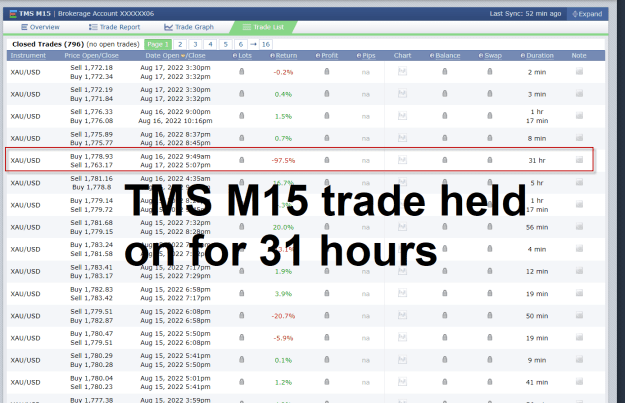
Task: Open note icon for the 41 min trade
Action: click(580, 382)
